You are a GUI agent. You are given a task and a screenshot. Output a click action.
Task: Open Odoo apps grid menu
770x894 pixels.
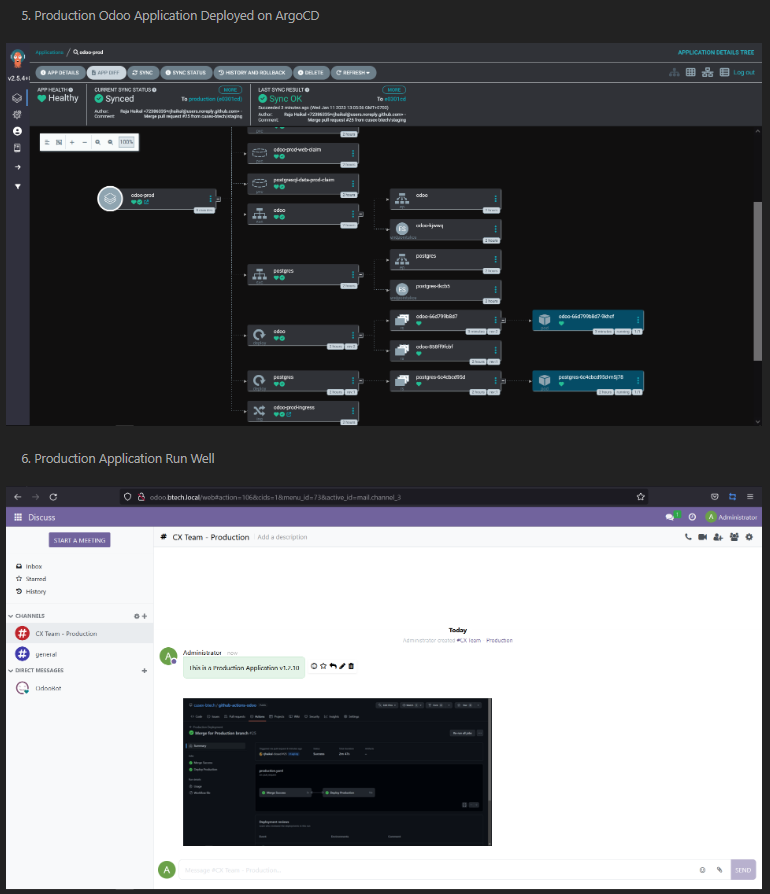point(18,517)
